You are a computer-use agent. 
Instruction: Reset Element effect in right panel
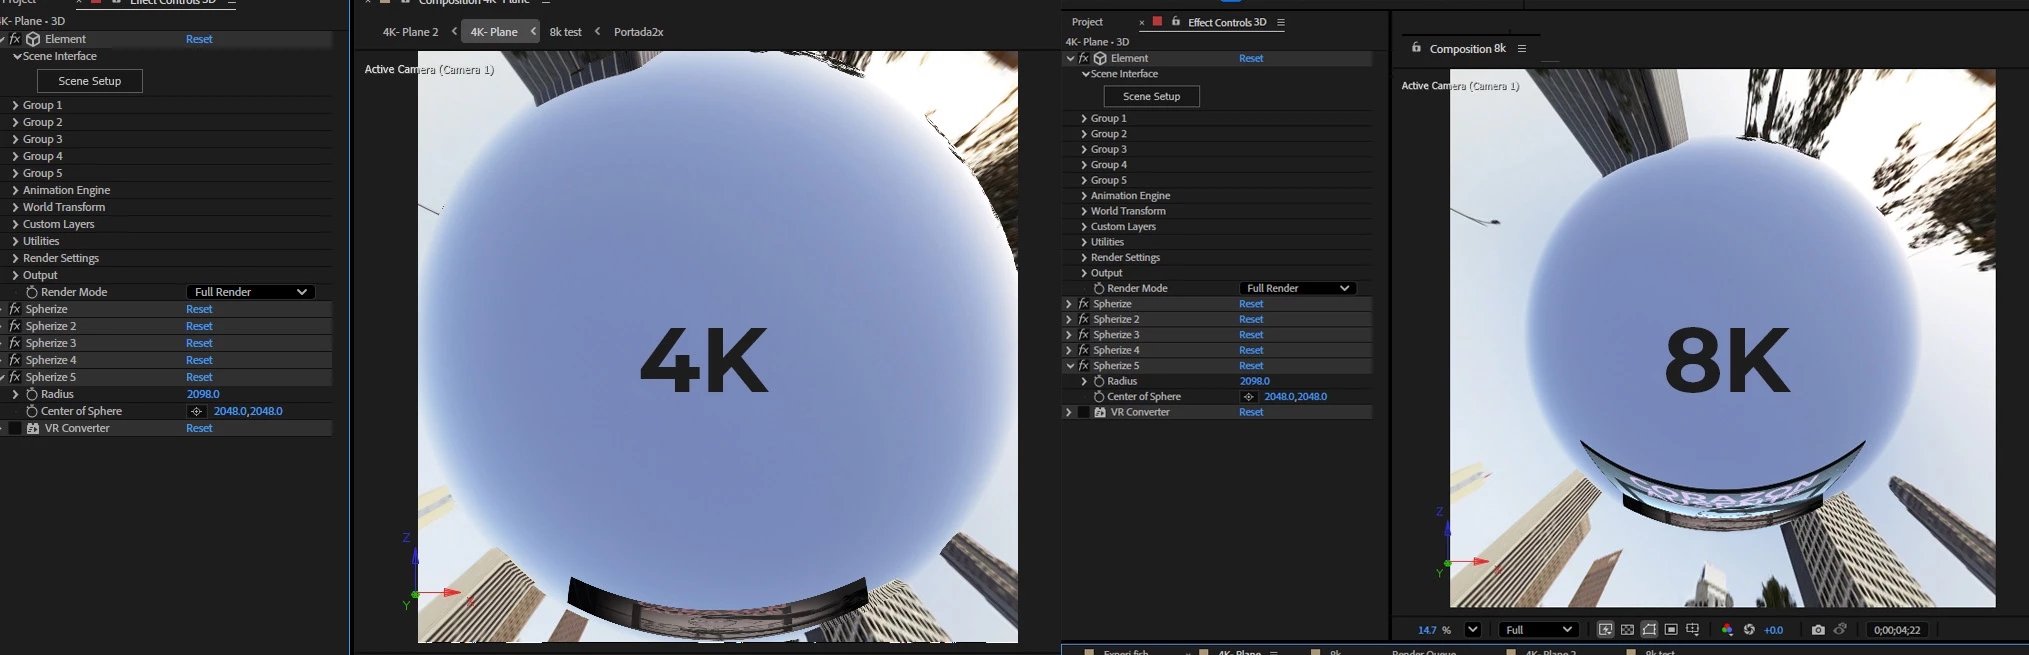pyautogui.click(x=1251, y=58)
